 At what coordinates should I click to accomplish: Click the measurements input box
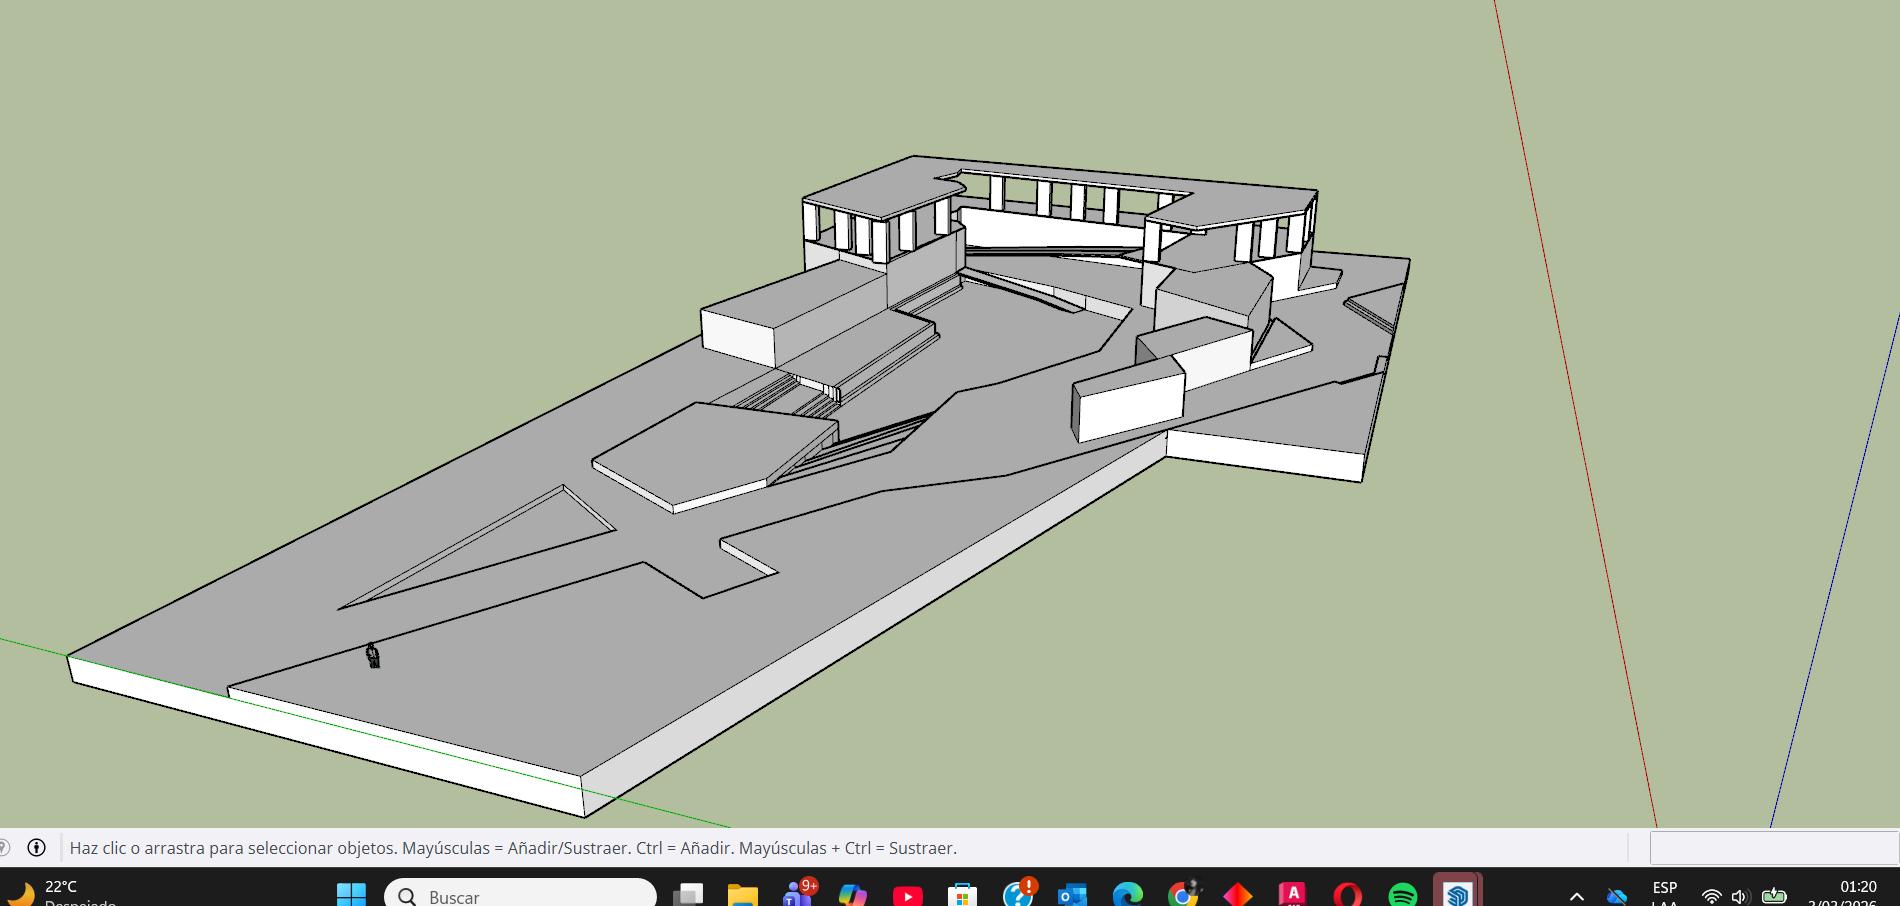1772,848
